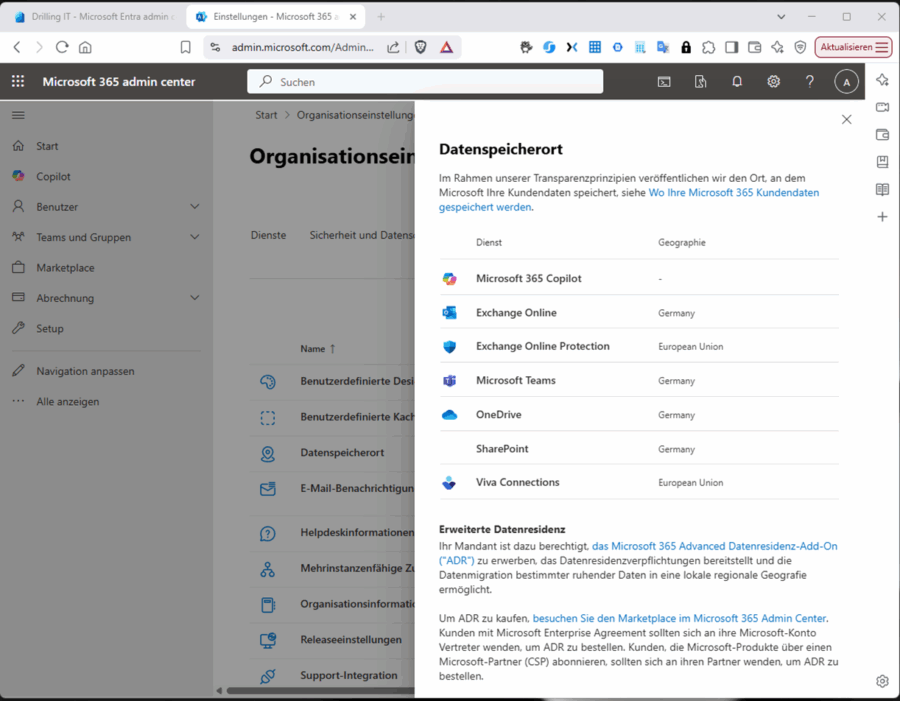Image resolution: width=900 pixels, height=701 pixels.
Task: Click the bookmark icon in browser toolbar
Action: coord(185,47)
